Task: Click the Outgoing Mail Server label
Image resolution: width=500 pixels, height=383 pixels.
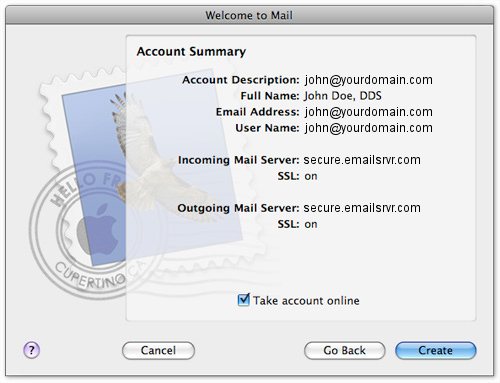Action: (x=238, y=208)
